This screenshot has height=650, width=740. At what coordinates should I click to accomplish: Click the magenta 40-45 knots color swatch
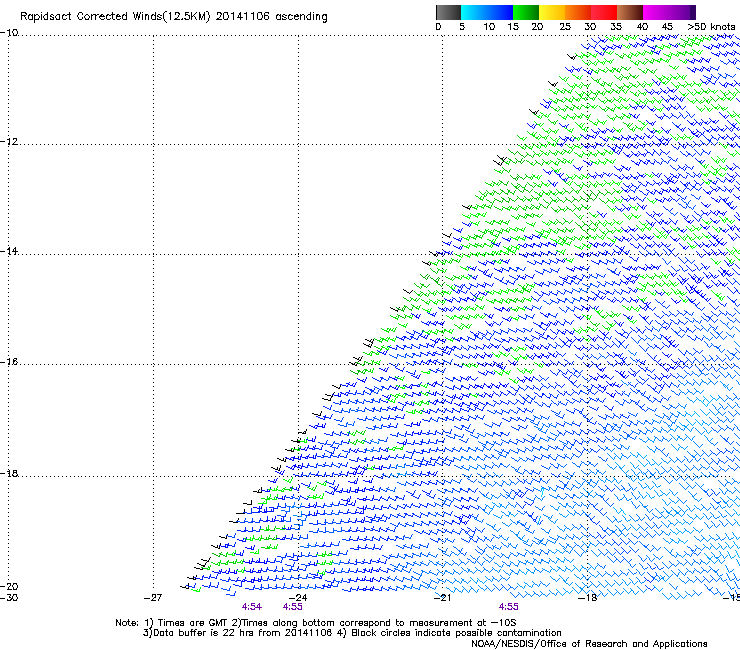point(656,12)
